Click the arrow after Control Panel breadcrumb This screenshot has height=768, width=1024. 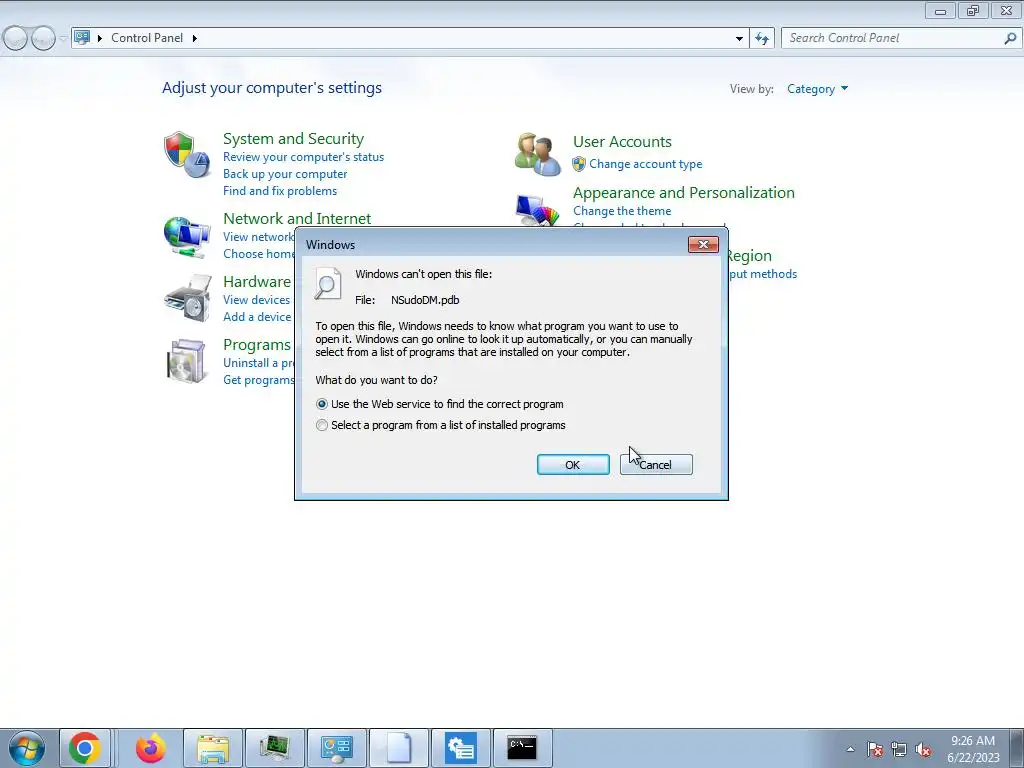pos(195,38)
